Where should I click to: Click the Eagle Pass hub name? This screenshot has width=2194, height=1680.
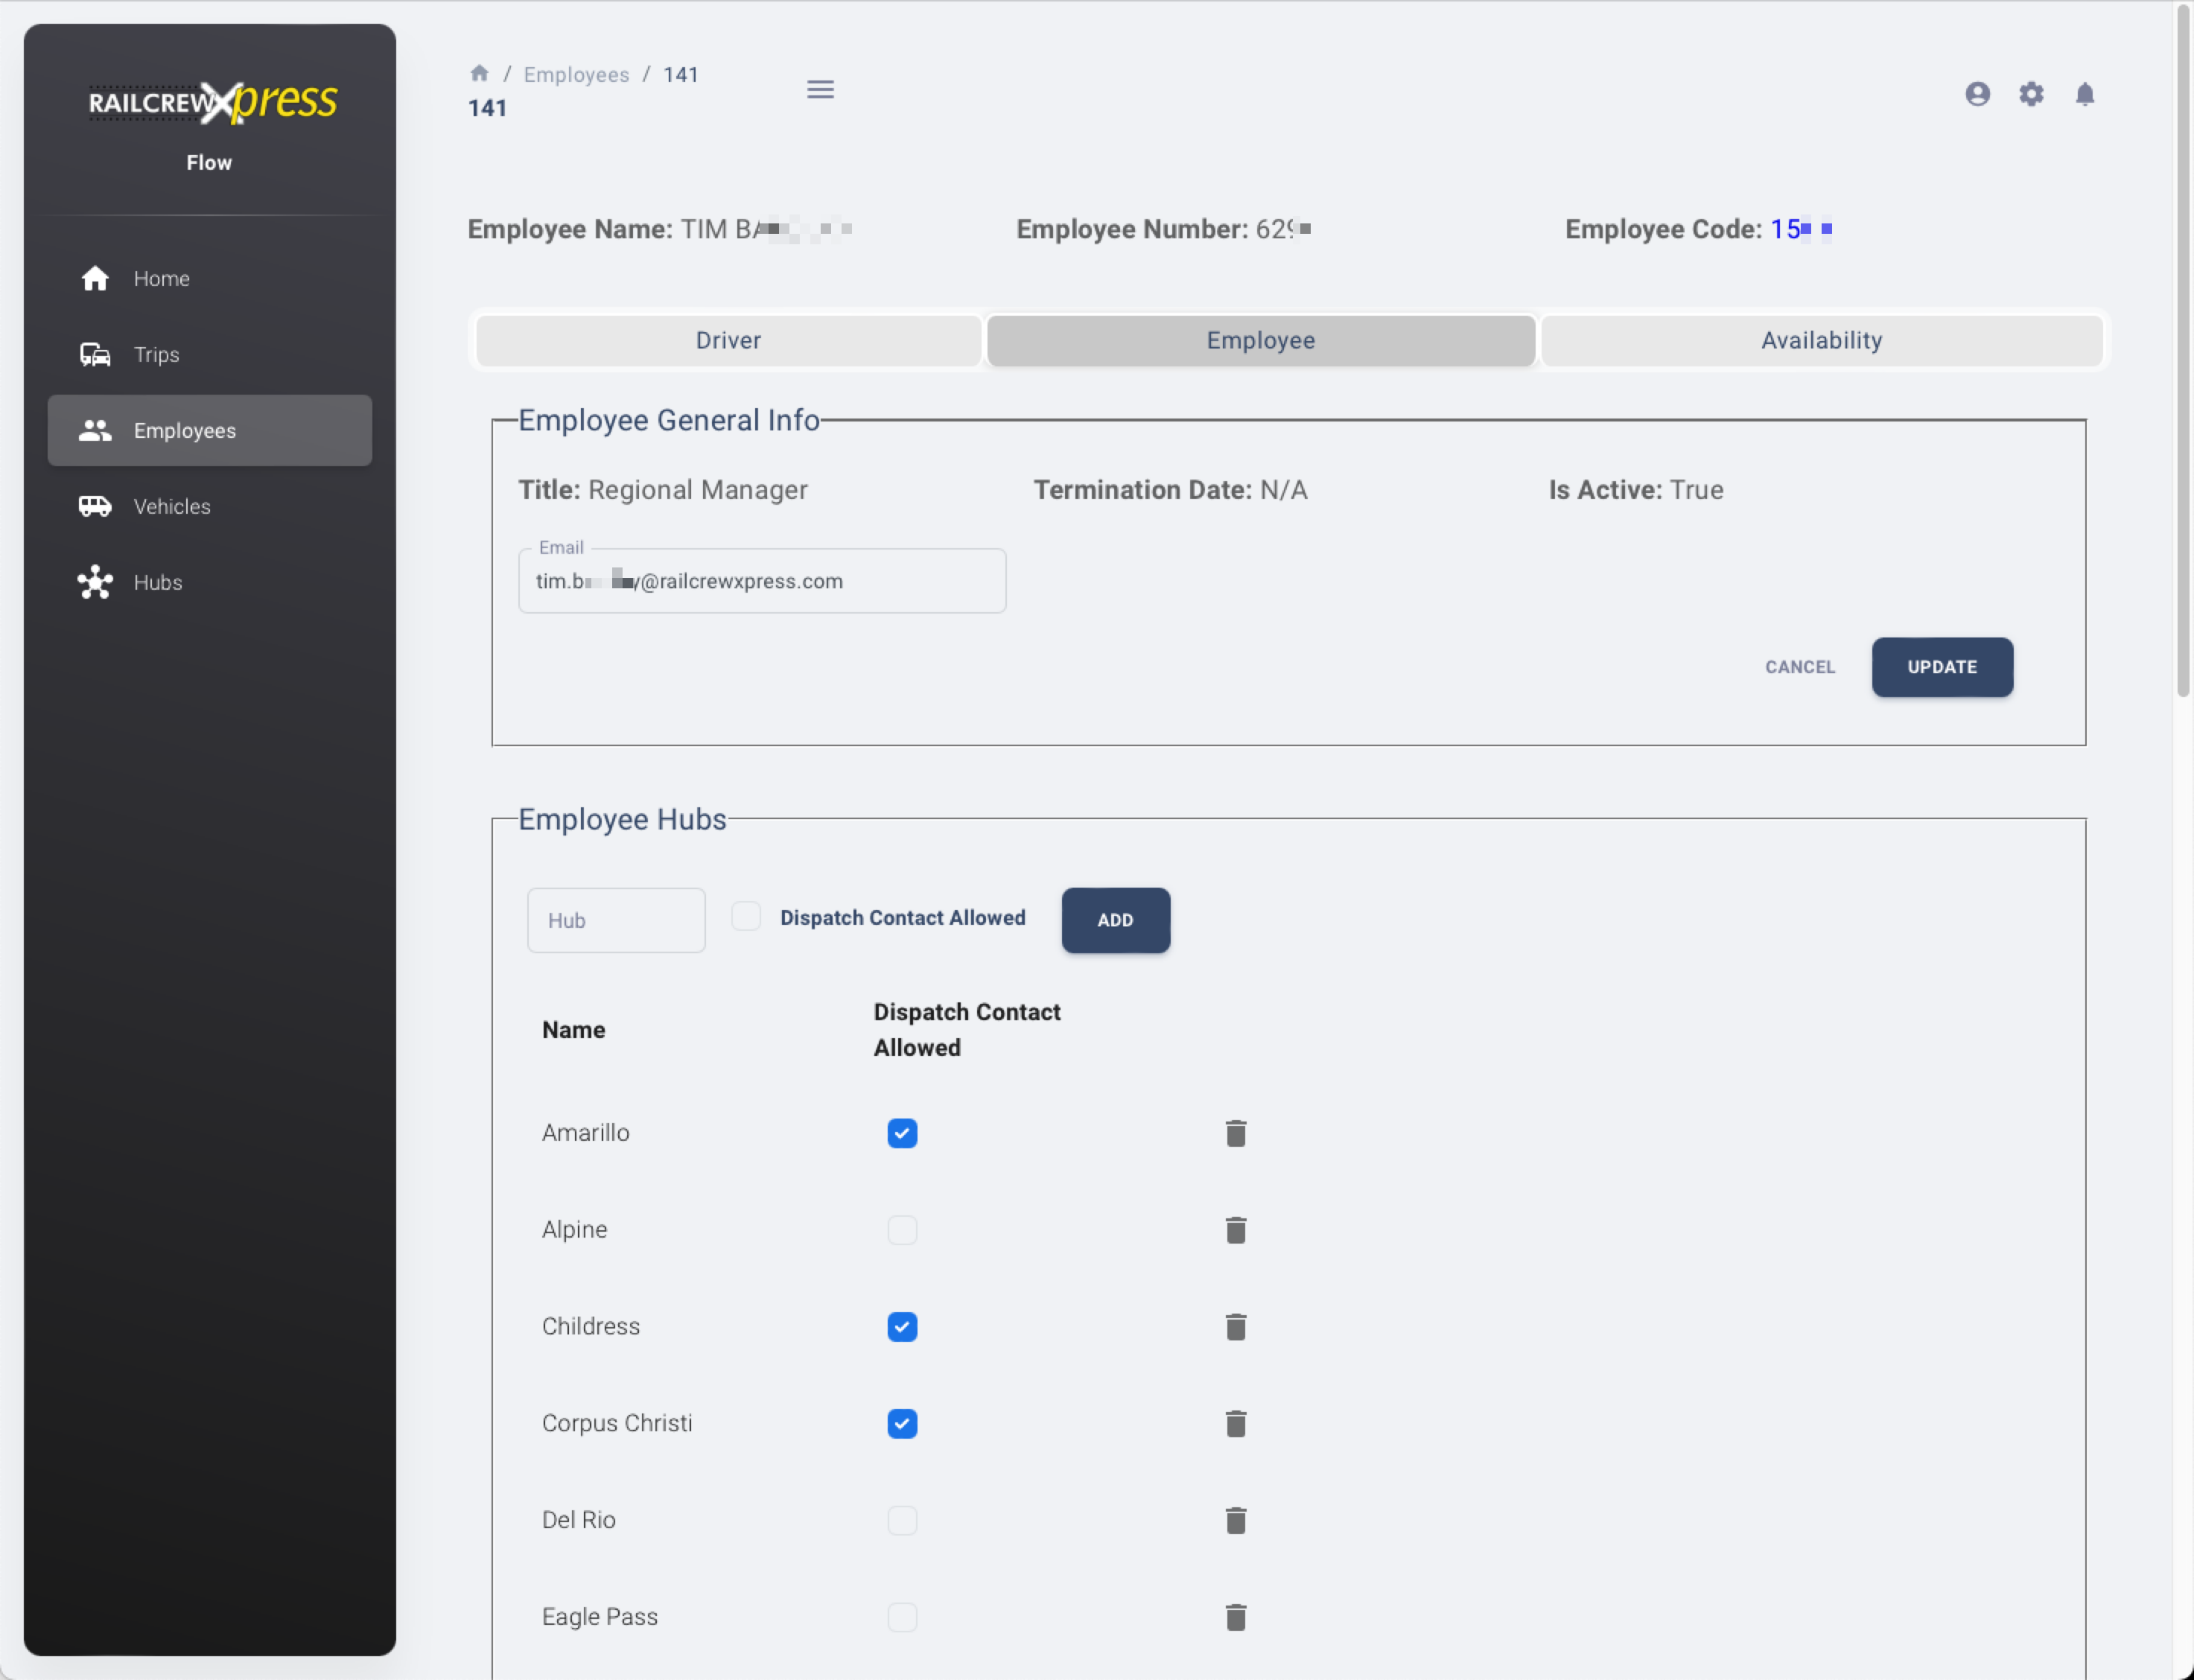[x=600, y=1617]
